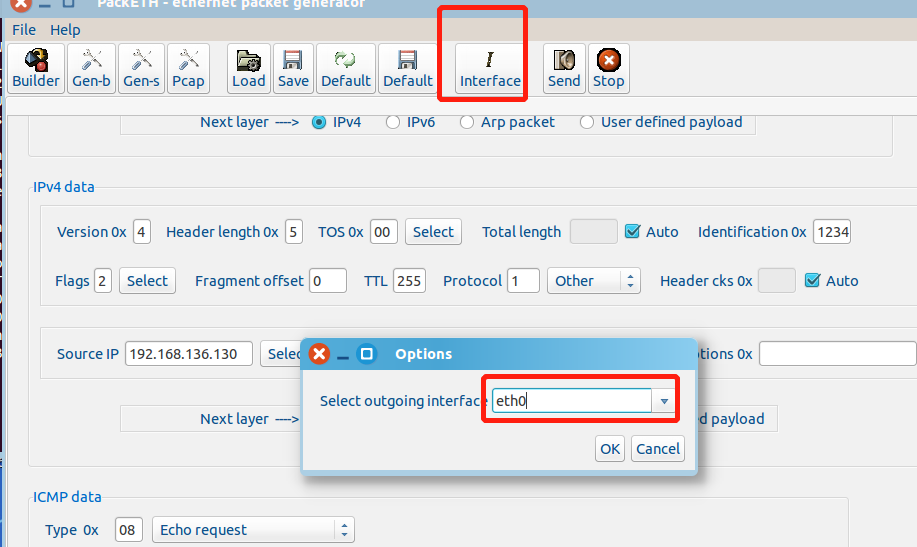Open the Protocol 'Other' dropdown

point(594,281)
